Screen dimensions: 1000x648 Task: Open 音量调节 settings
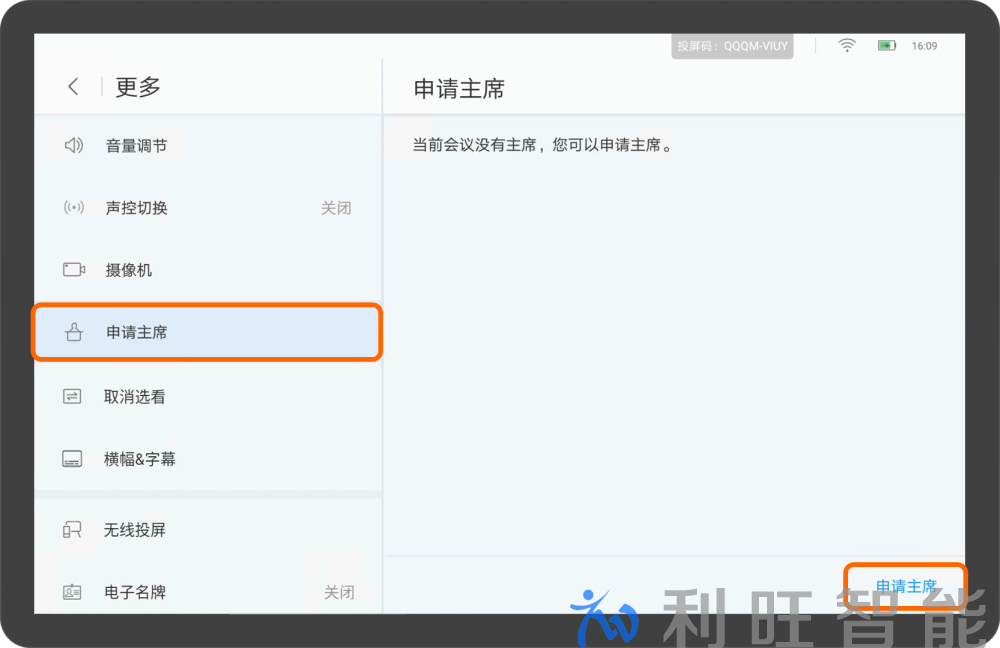(x=208, y=146)
